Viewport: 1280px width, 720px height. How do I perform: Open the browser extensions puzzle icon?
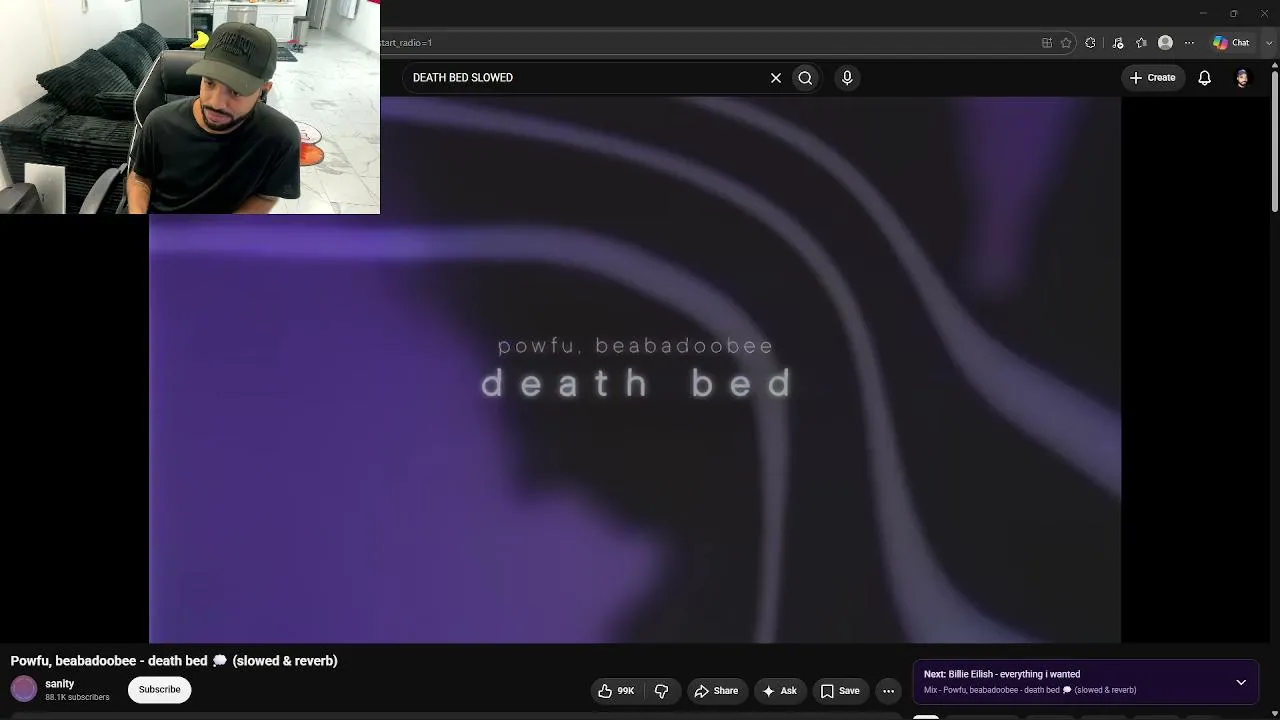pos(1090,43)
